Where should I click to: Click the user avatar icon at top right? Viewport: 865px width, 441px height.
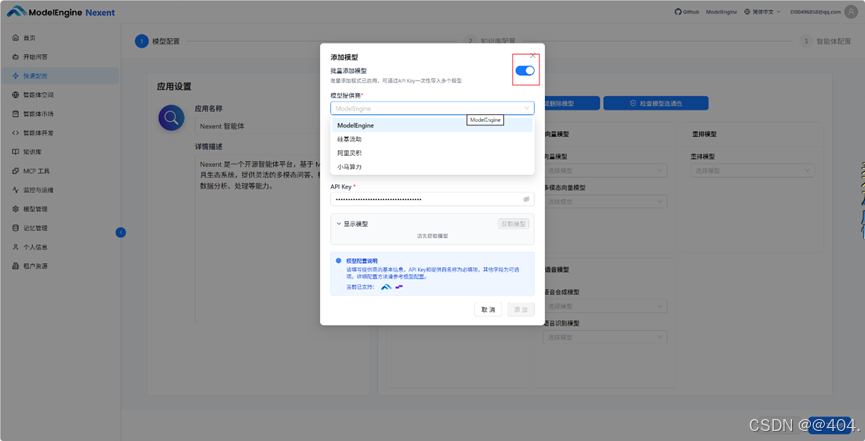point(851,12)
